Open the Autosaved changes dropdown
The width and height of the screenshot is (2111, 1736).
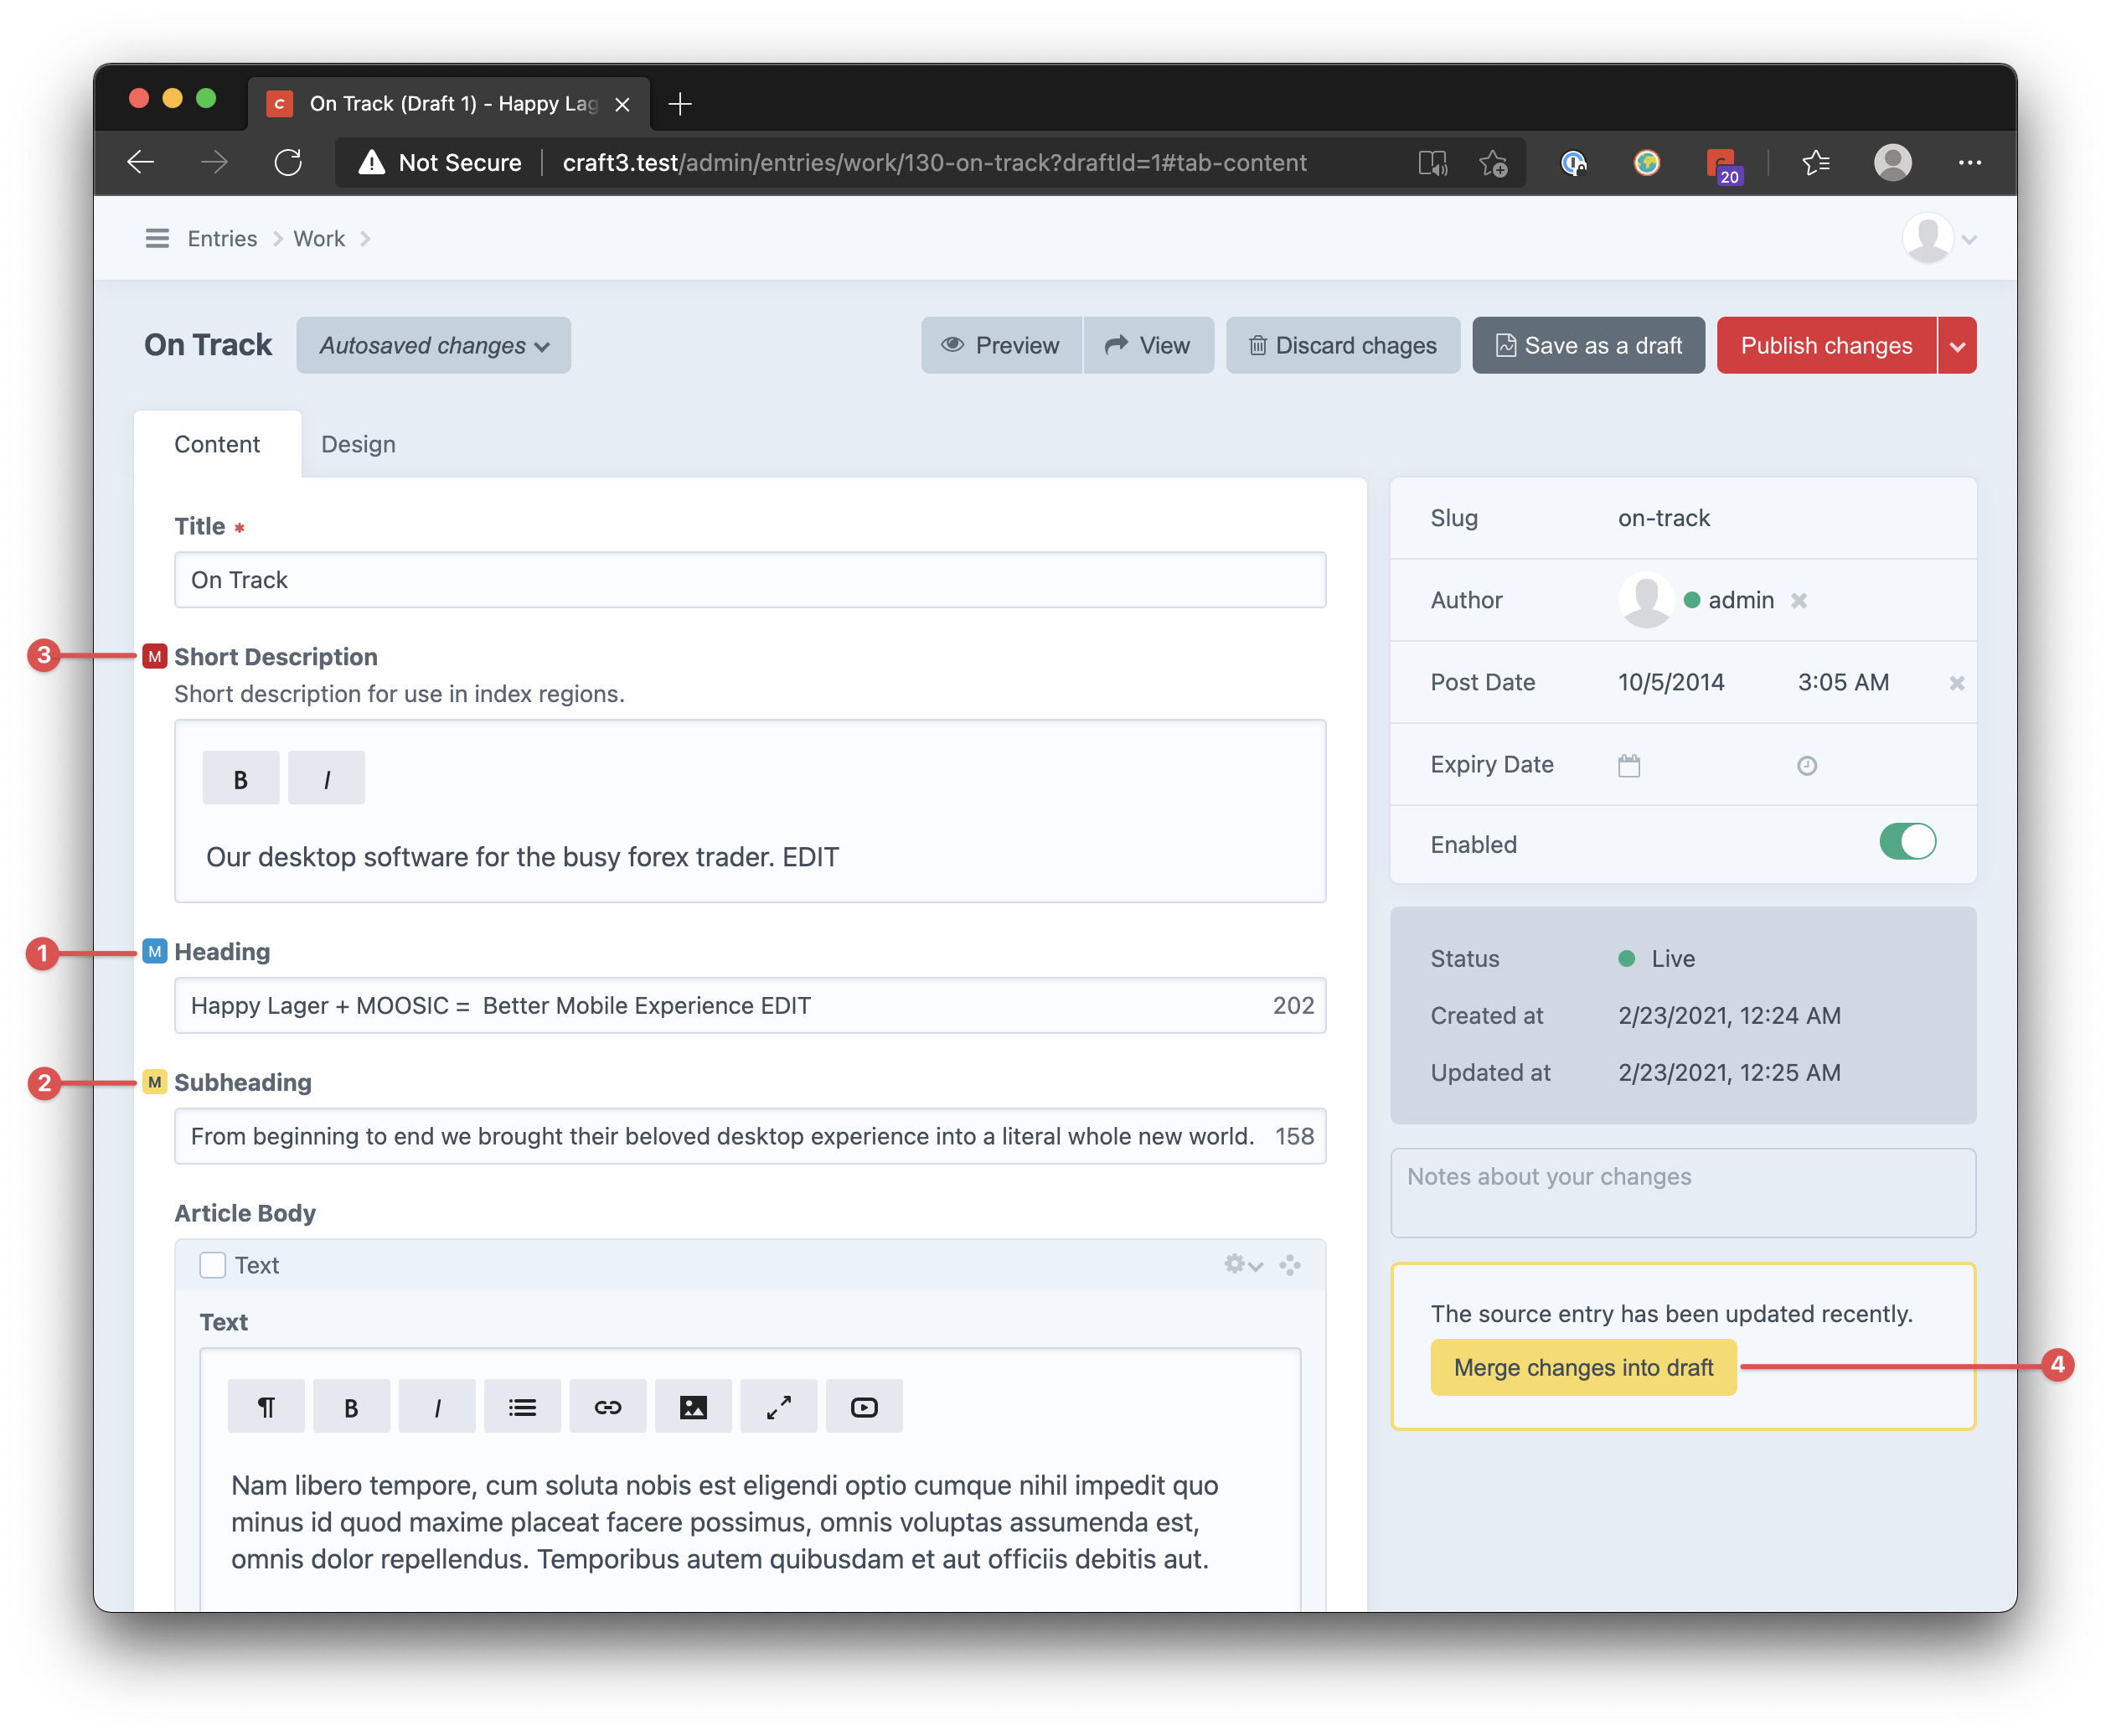433,346
